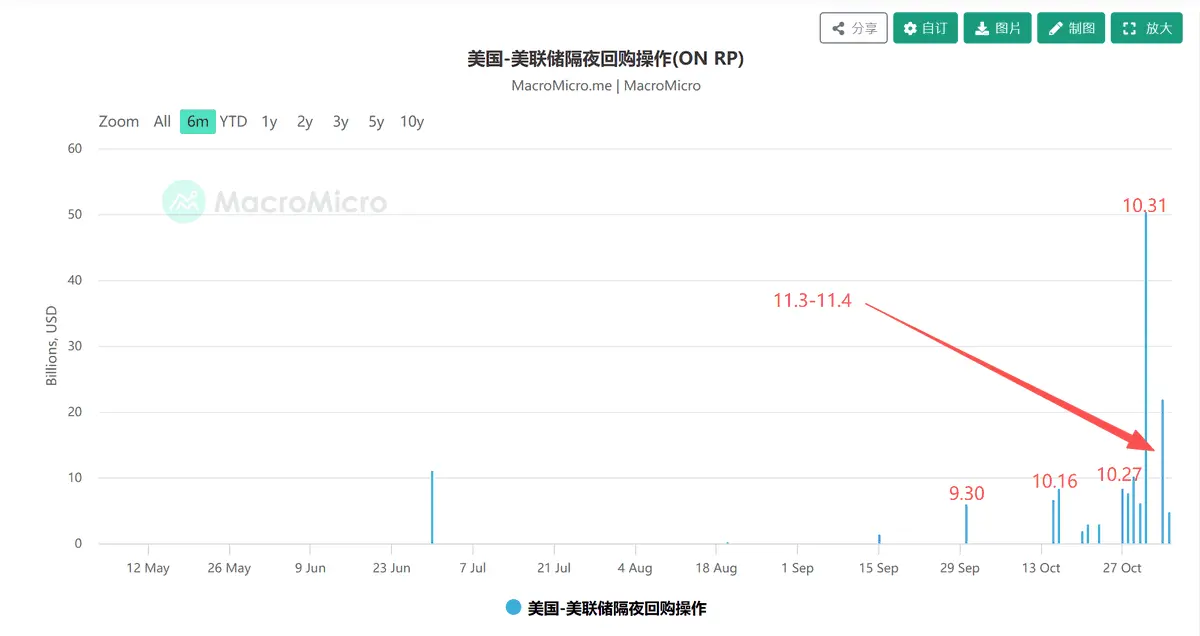Click the 9 Jun x-axis label
Image resolution: width=1200 pixels, height=636 pixels.
click(x=310, y=568)
